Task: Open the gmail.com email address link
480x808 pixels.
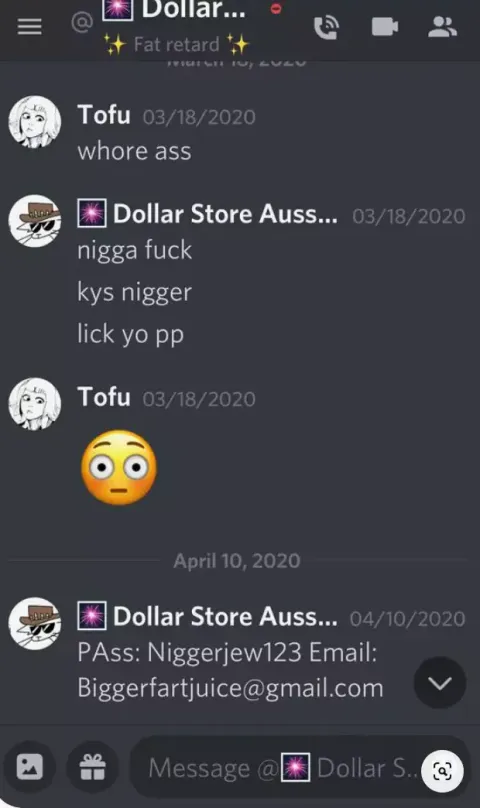Action: click(230, 688)
